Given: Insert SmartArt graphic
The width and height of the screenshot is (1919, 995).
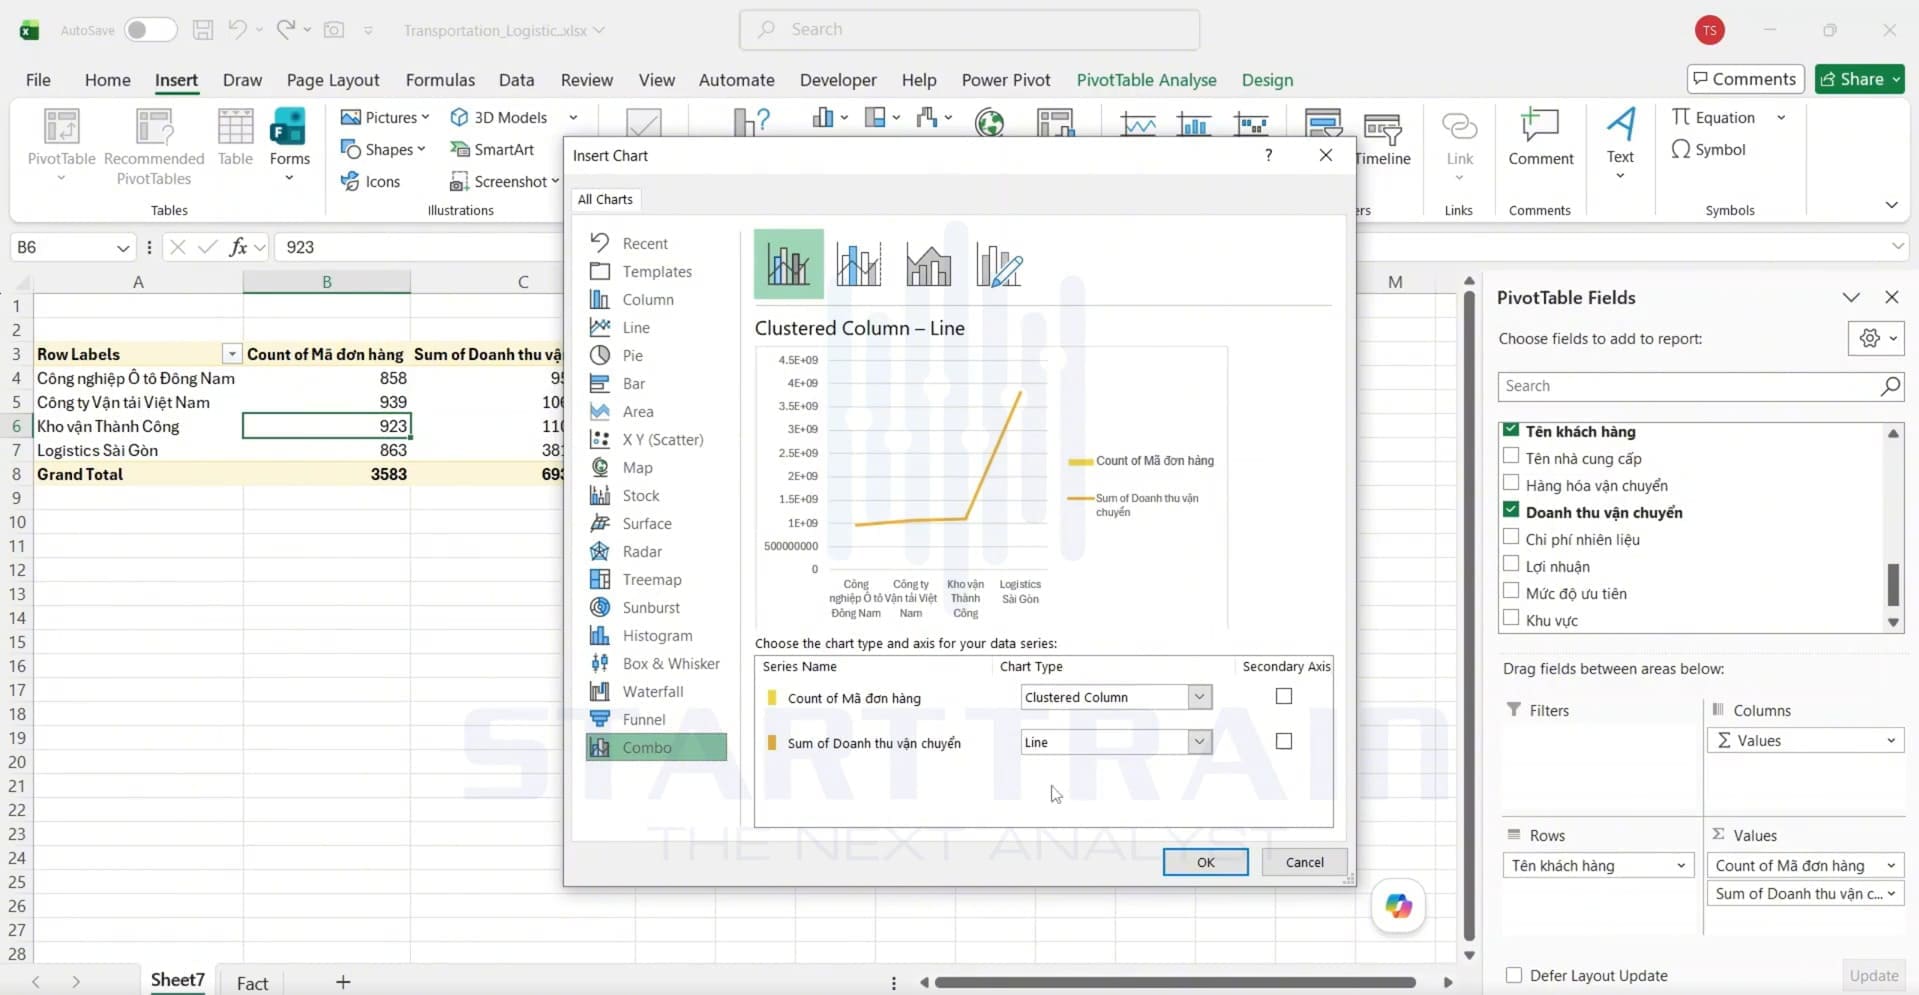Looking at the screenshot, I should (492, 149).
